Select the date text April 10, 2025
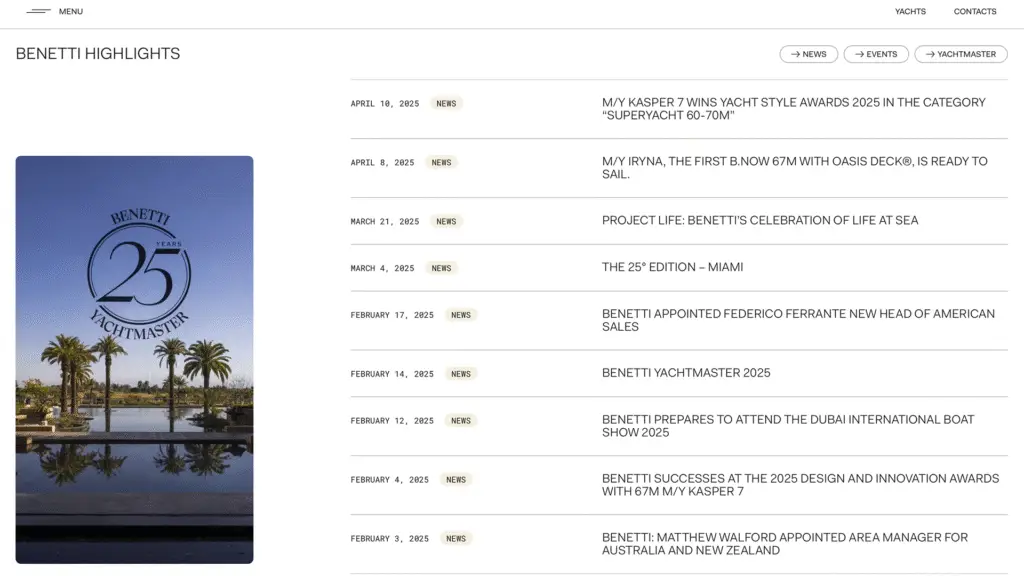Viewport: 1024px width, 576px height. click(x=385, y=103)
